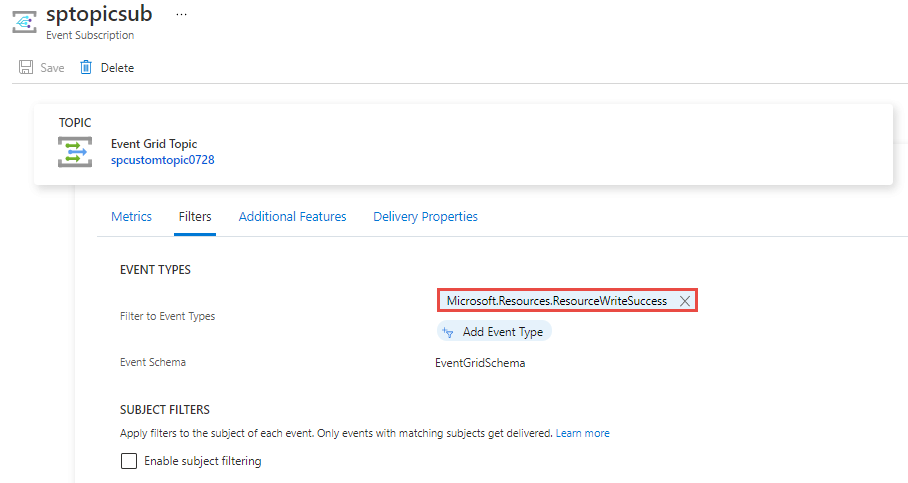
Task: Click the EventGridSchema value
Action: (x=480, y=363)
